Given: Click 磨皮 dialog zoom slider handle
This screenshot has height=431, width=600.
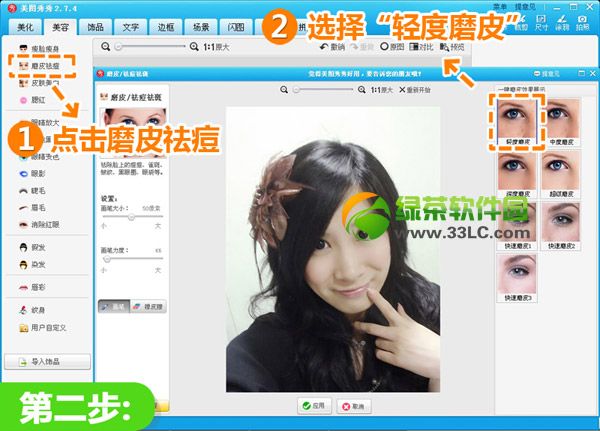Looking at the screenshot, I should (x=296, y=90).
